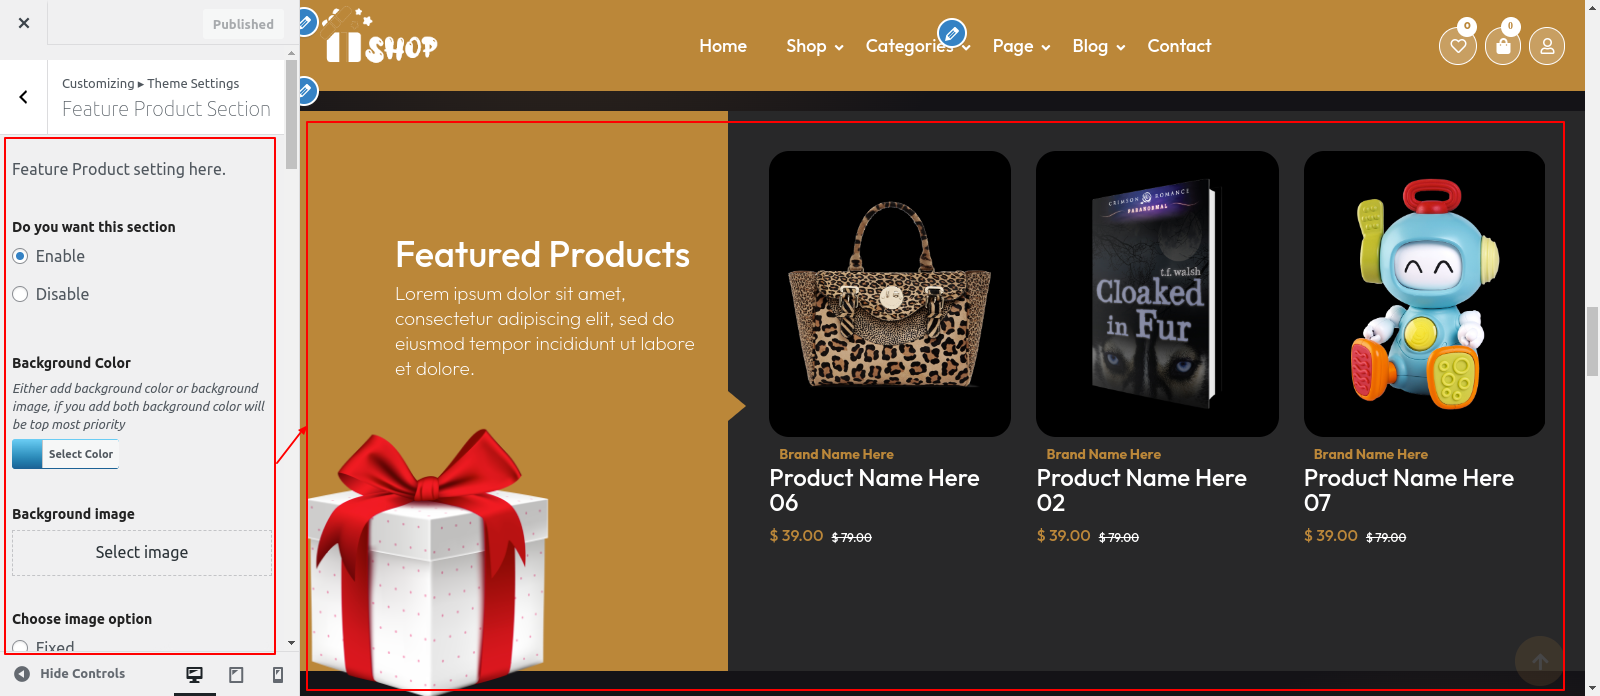Select the Disable radio button

pos(20,294)
